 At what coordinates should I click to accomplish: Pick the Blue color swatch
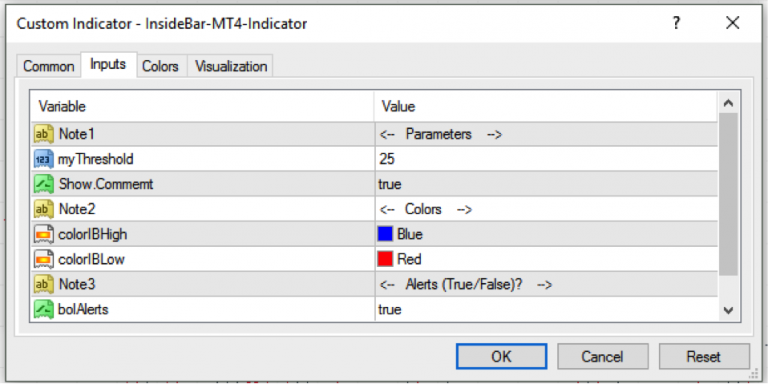pos(385,234)
